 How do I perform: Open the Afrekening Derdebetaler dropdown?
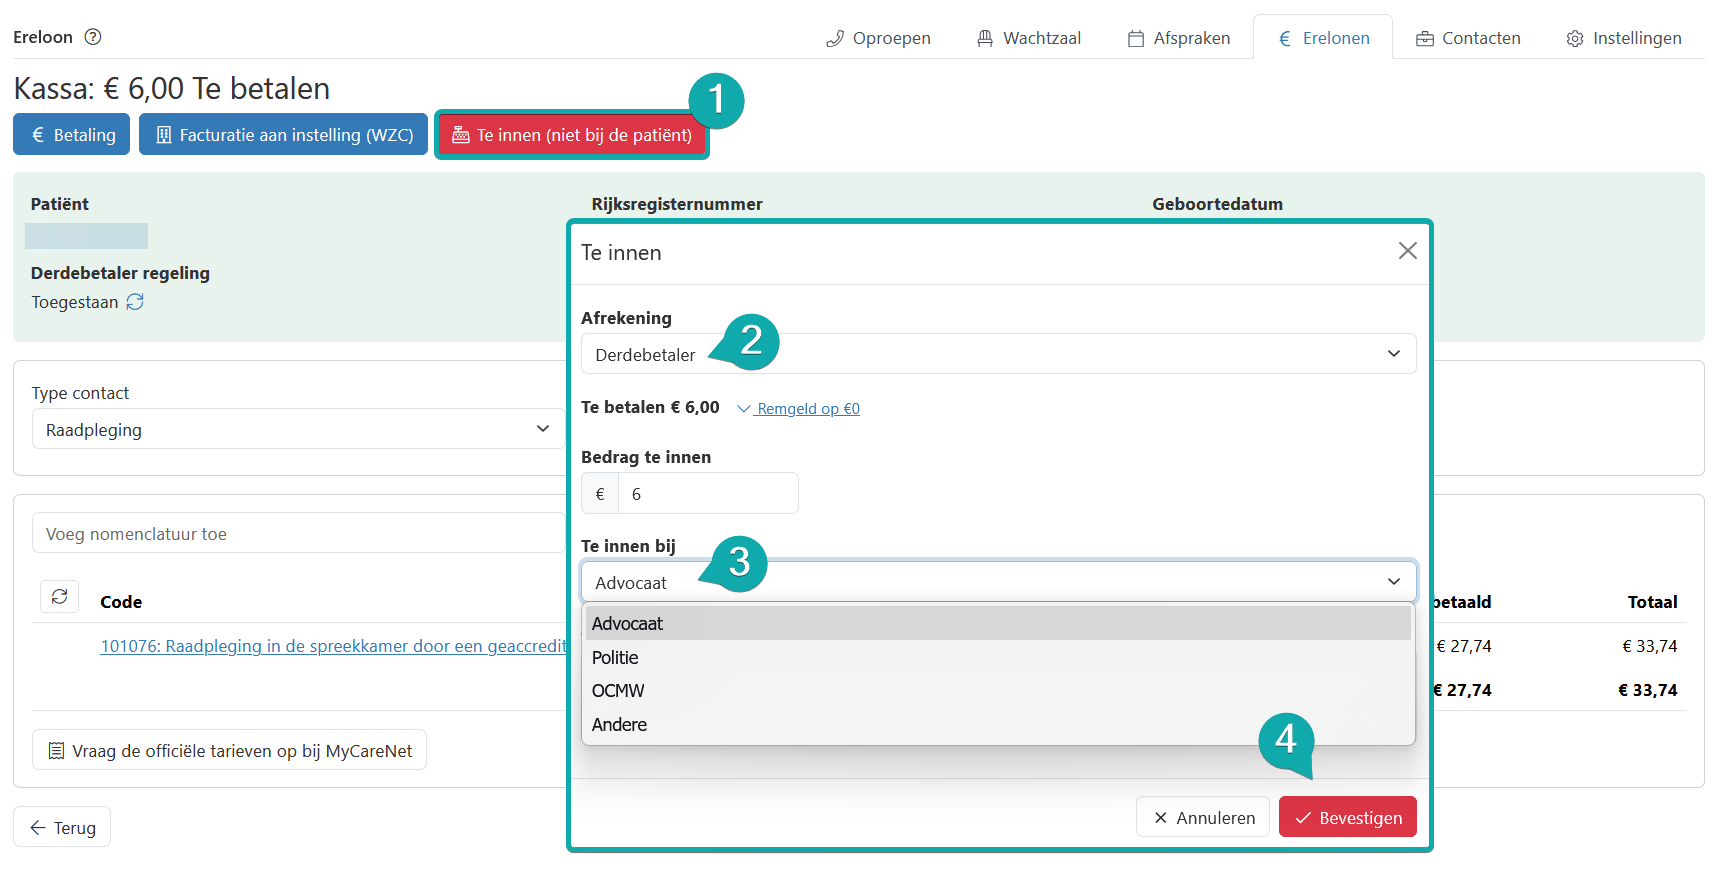coord(998,354)
